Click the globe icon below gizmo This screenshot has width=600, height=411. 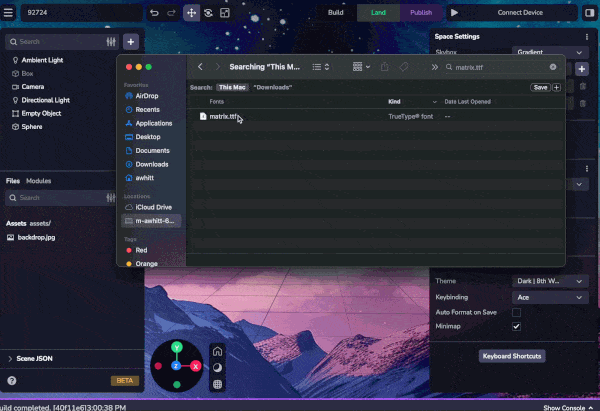click(217, 384)
